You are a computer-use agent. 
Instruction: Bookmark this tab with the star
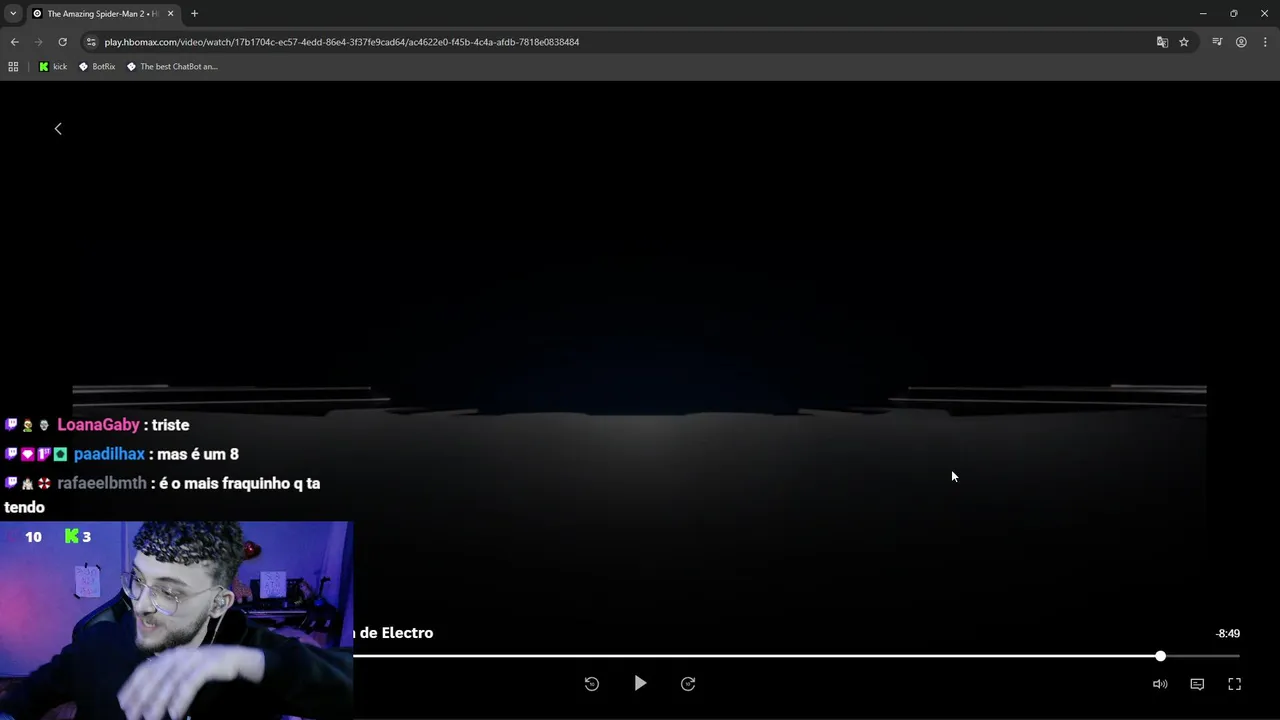tap(1184, 42)
